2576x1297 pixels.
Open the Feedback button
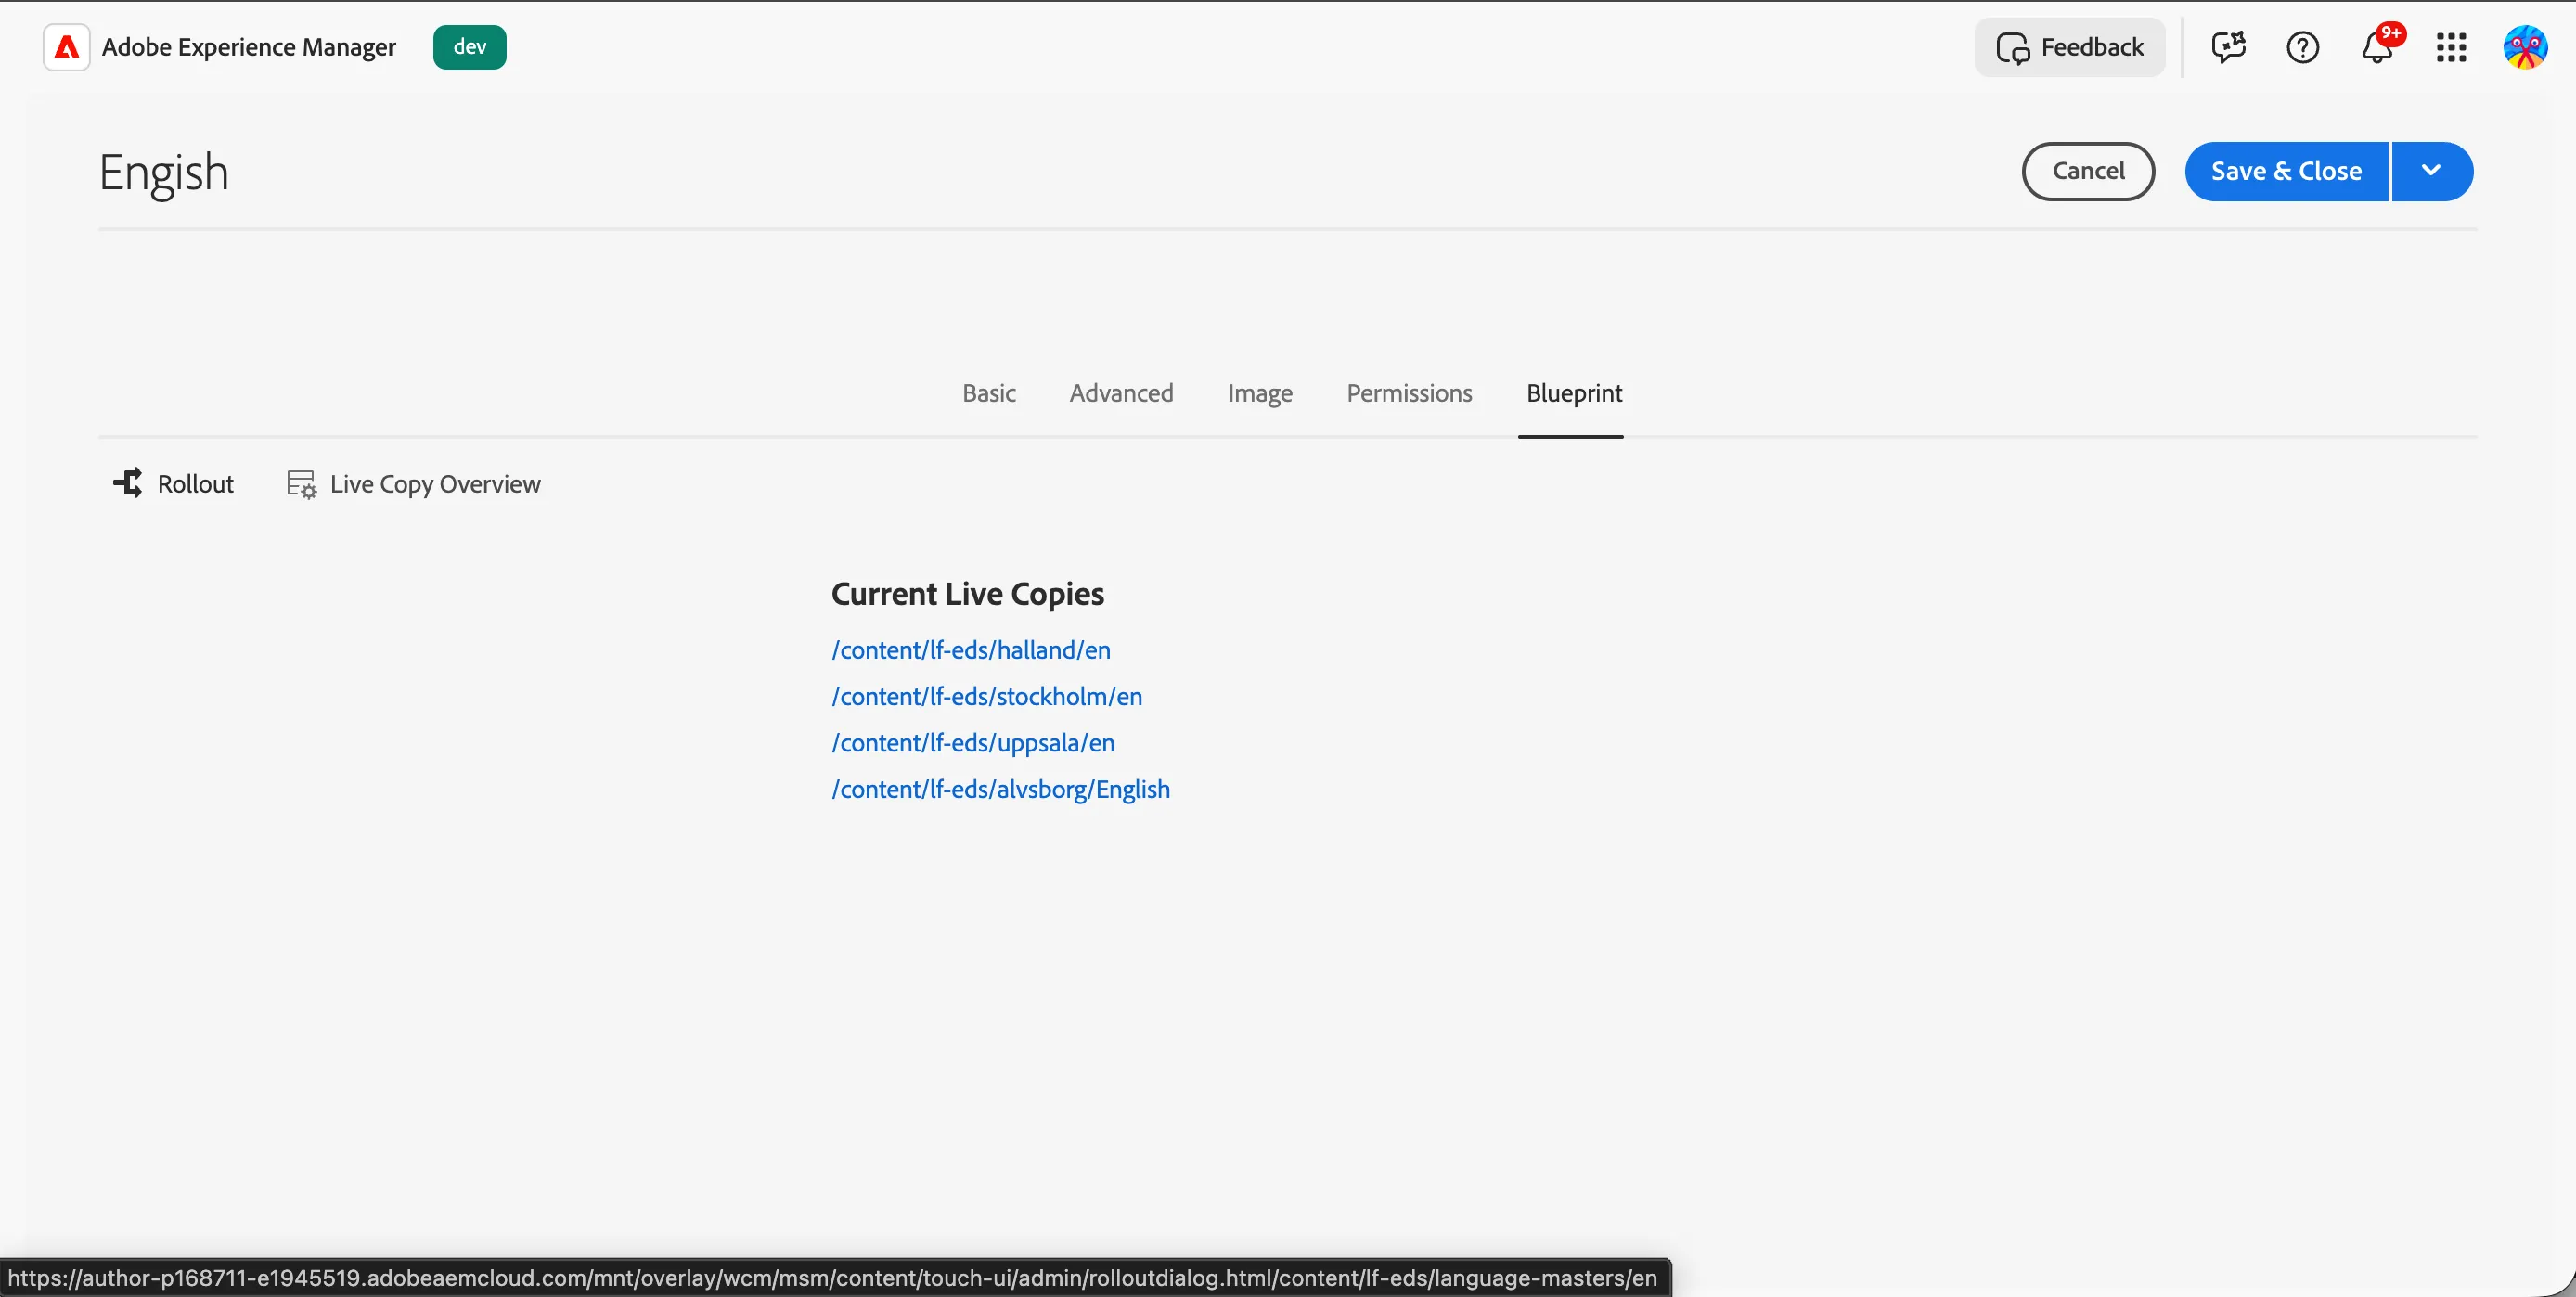2069,47
